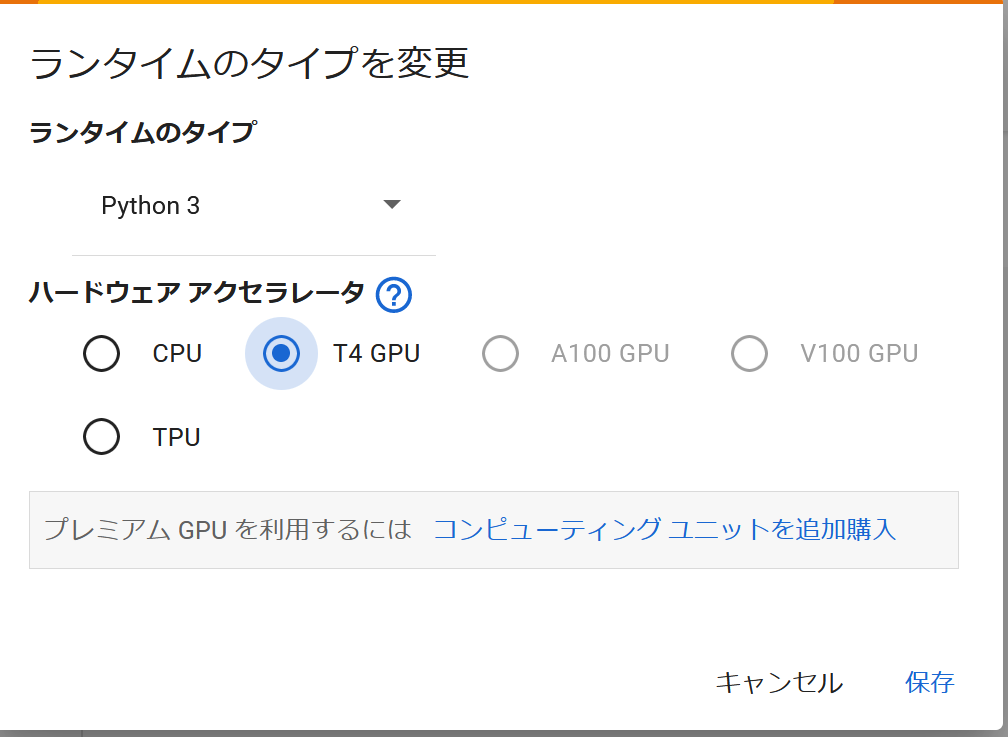Choose the disabled A100 GPU radio button

(x=500, y=354)
